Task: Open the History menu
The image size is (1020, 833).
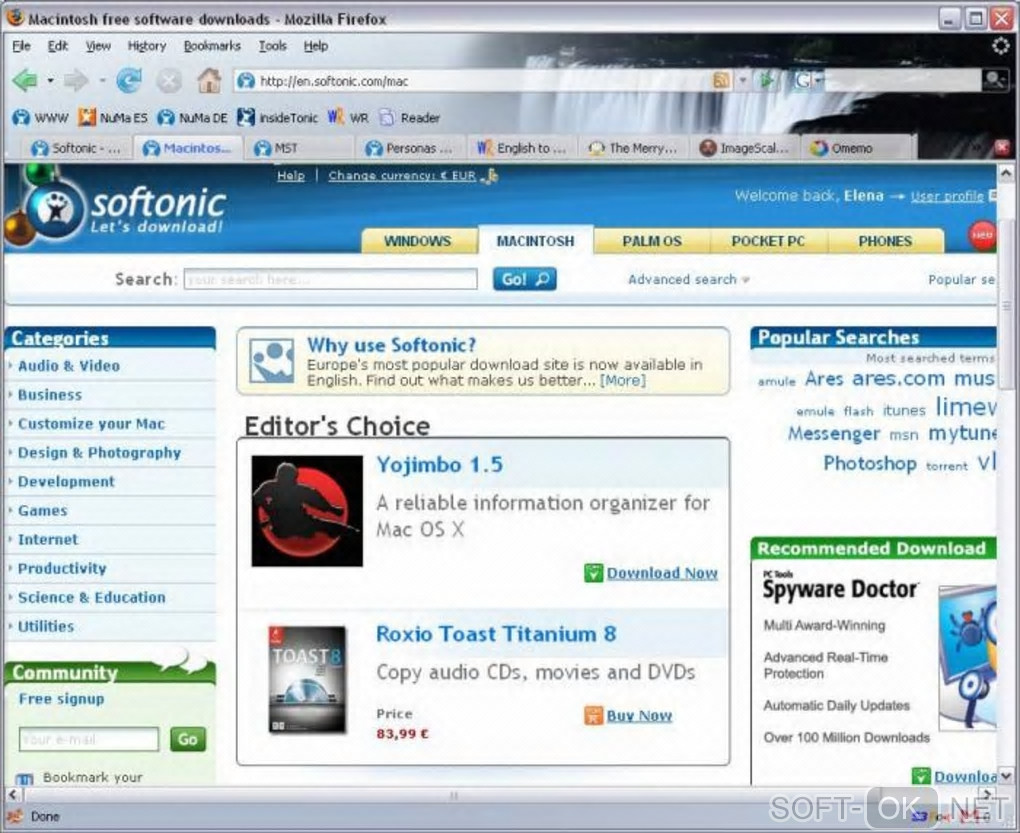Action: [x=147, y=46]
